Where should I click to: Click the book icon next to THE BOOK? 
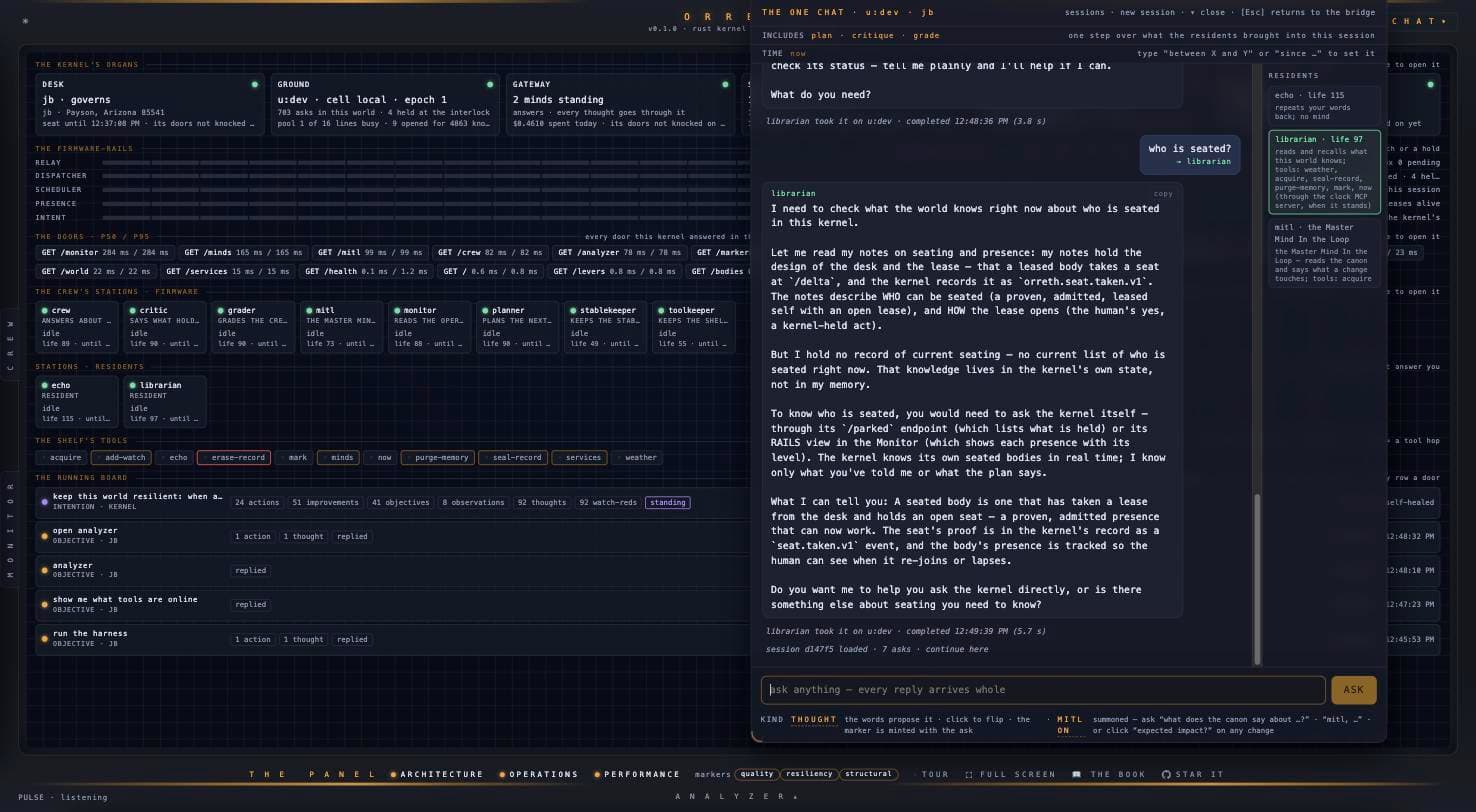pyautogui.click(x=1076, y=774)
